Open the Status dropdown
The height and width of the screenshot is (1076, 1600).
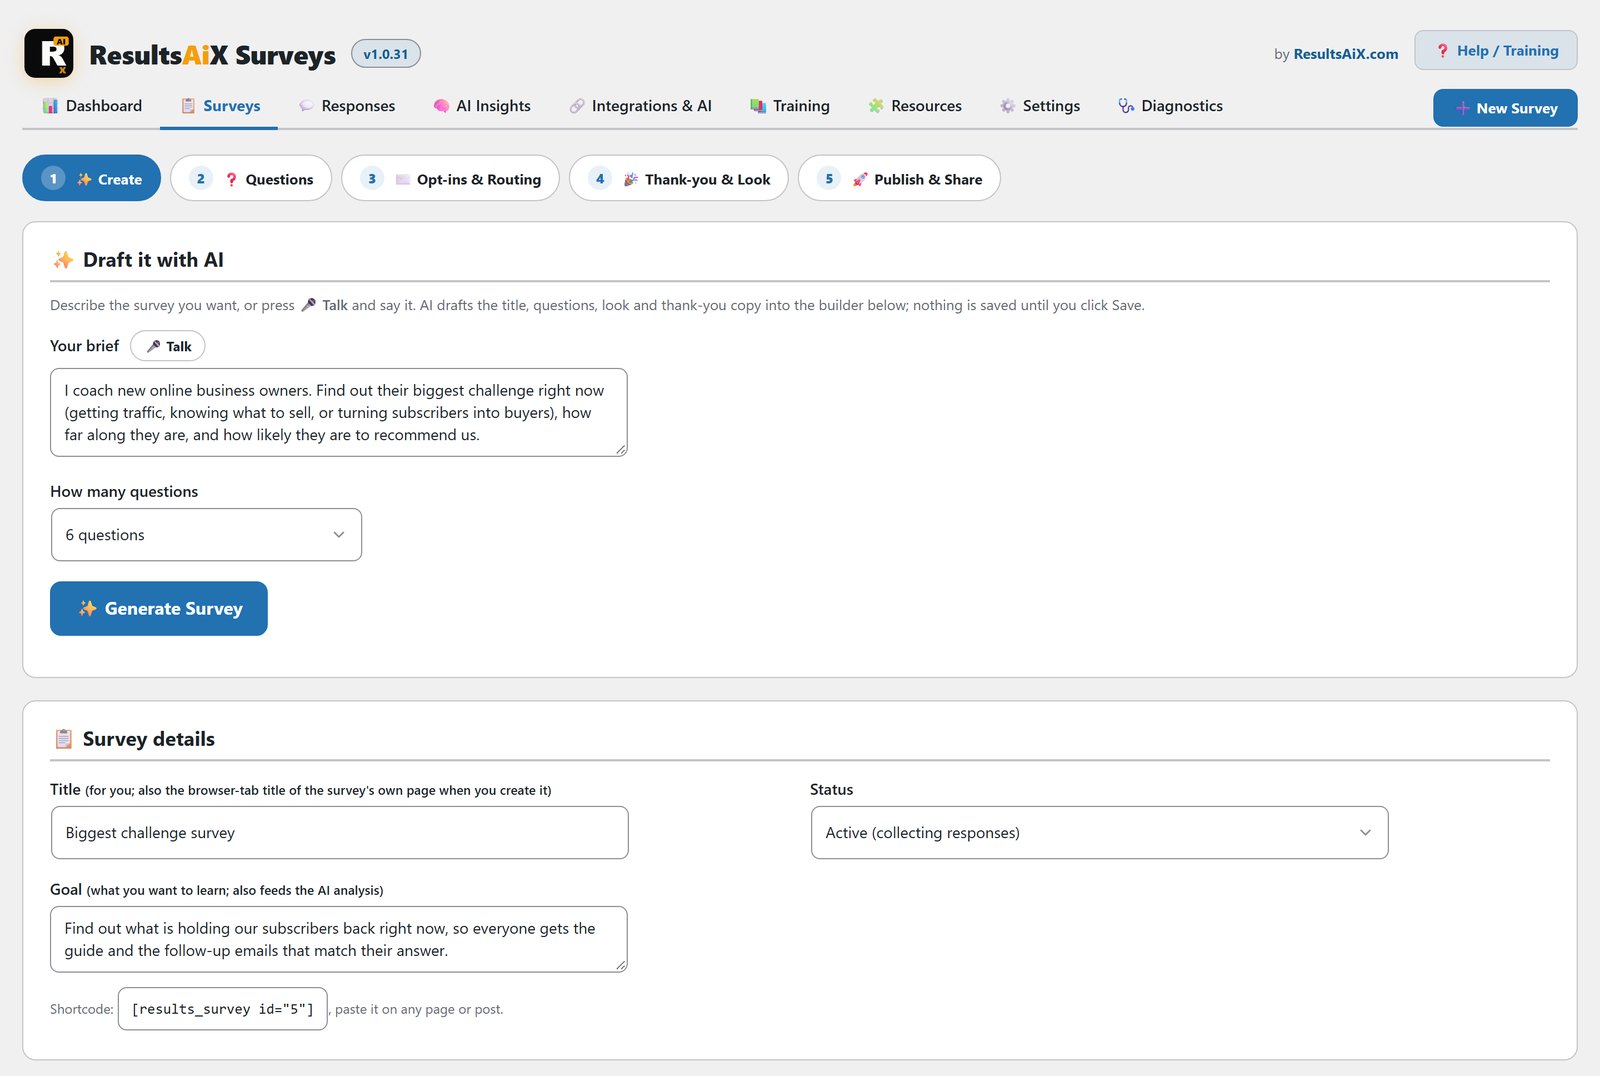(1099, 833)
